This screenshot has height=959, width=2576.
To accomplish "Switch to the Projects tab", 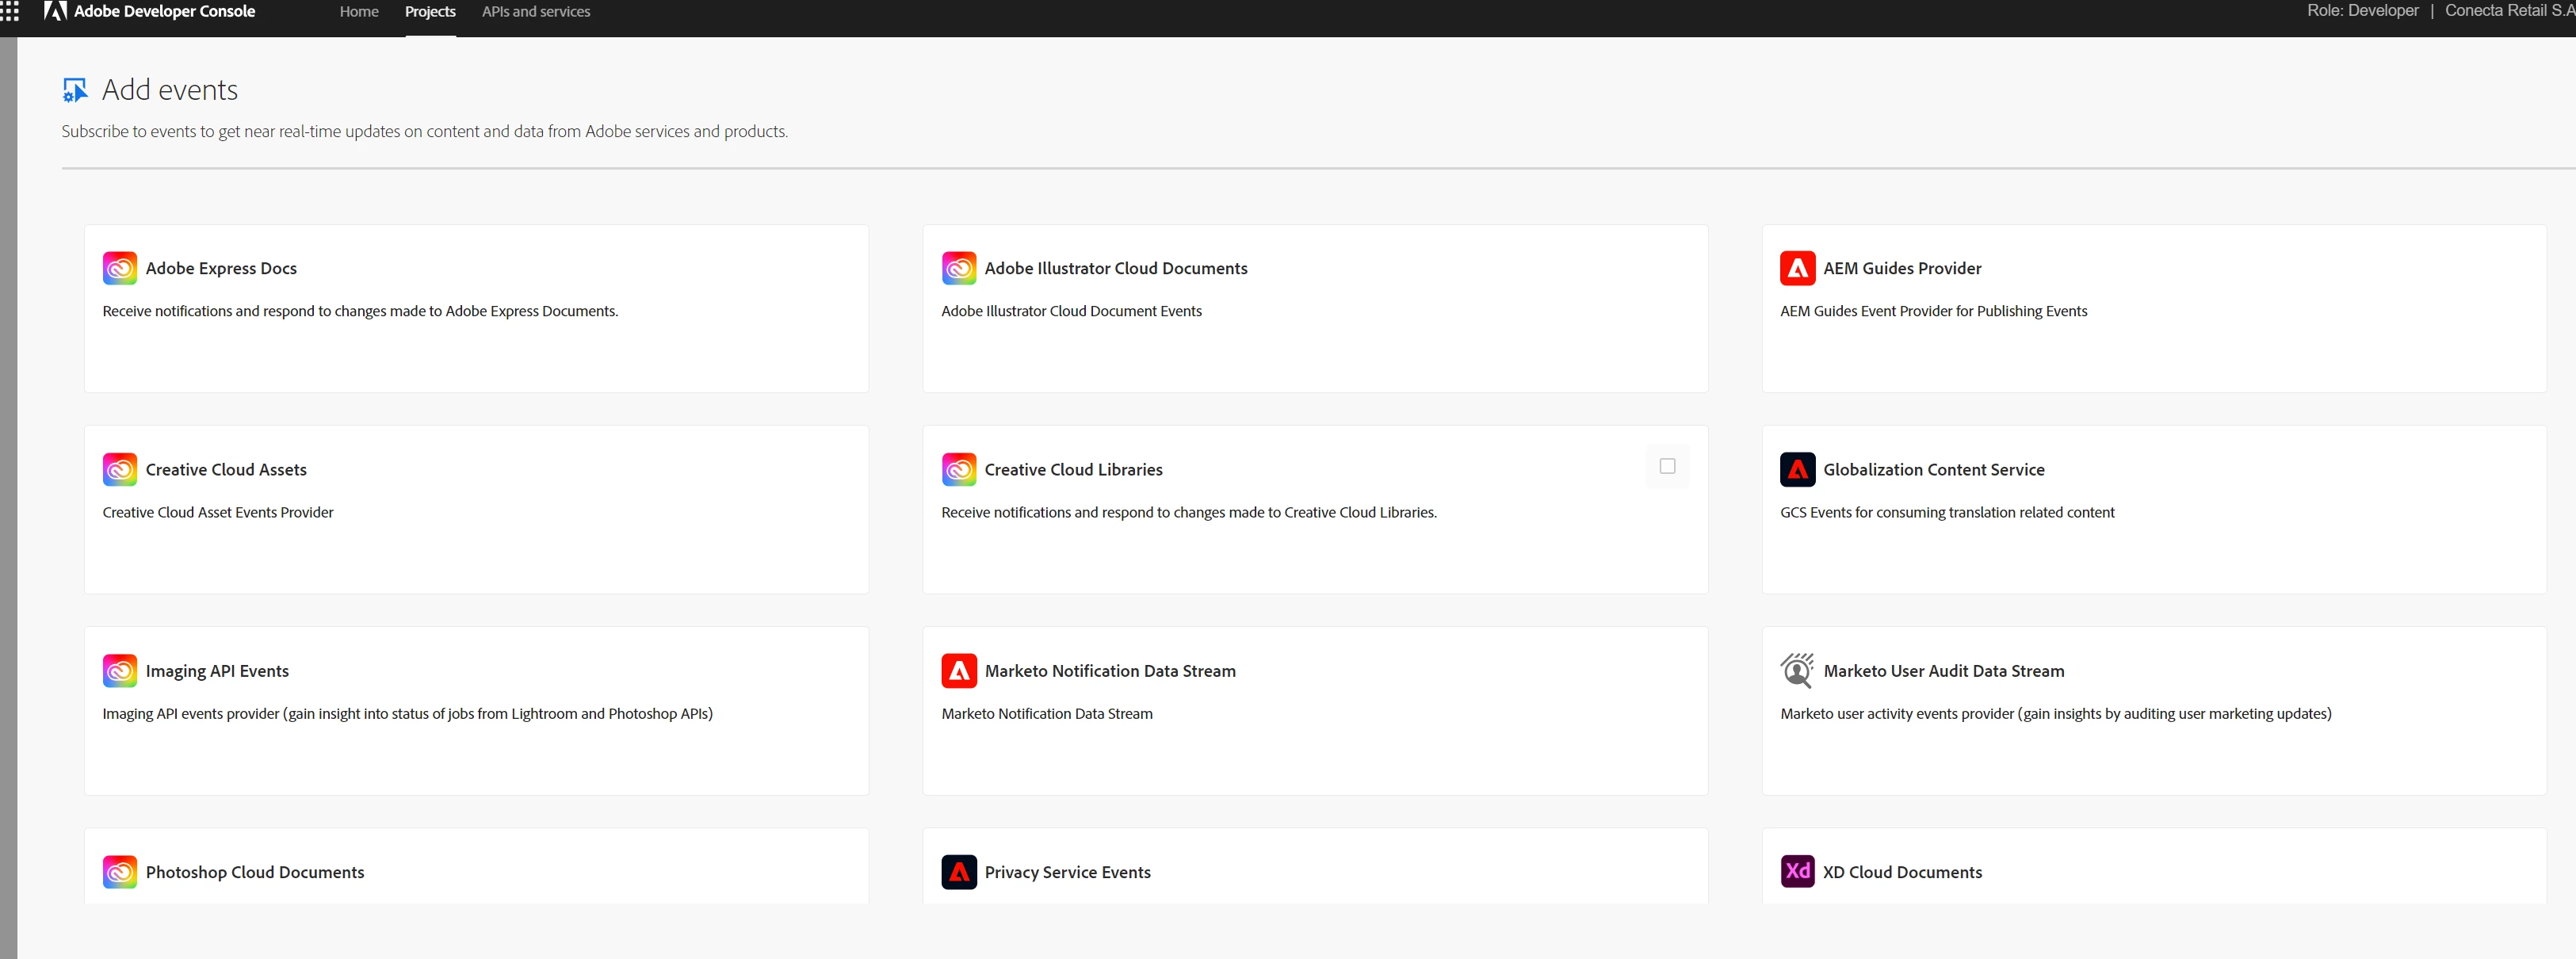I will [430, 12].
